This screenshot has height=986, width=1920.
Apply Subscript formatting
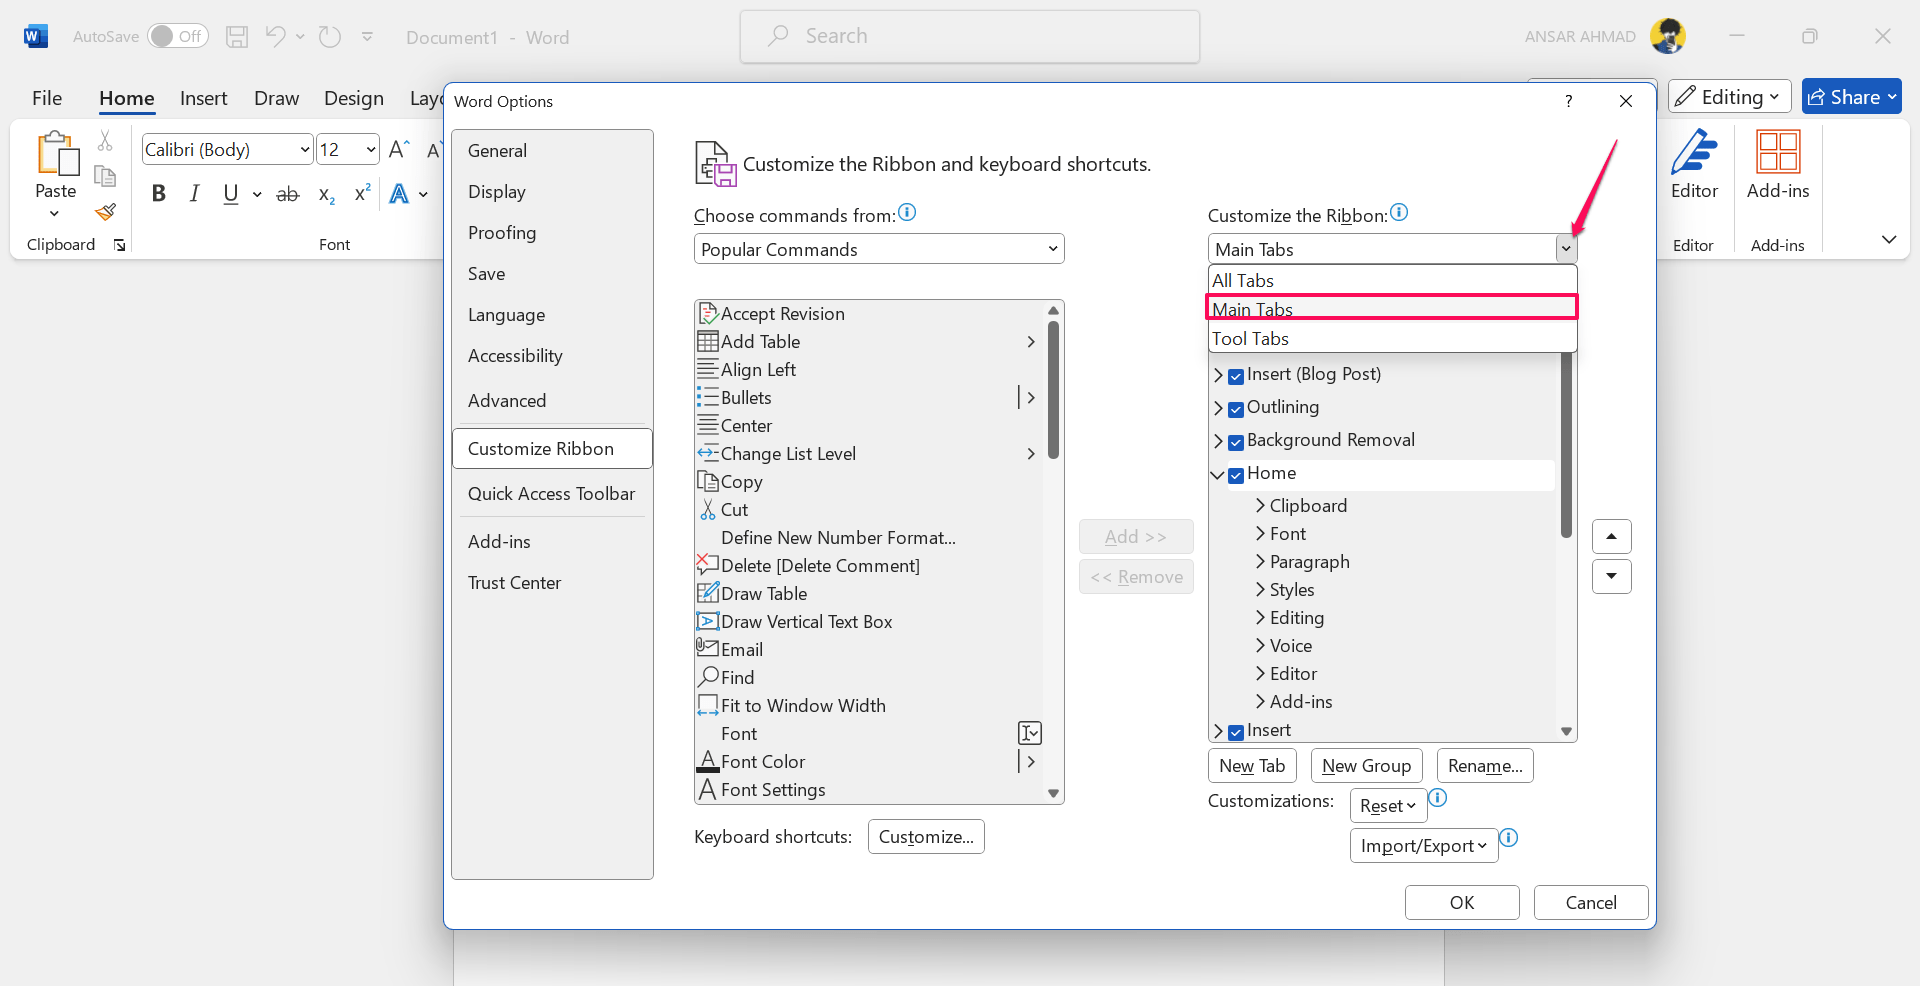tap(326, 194)
